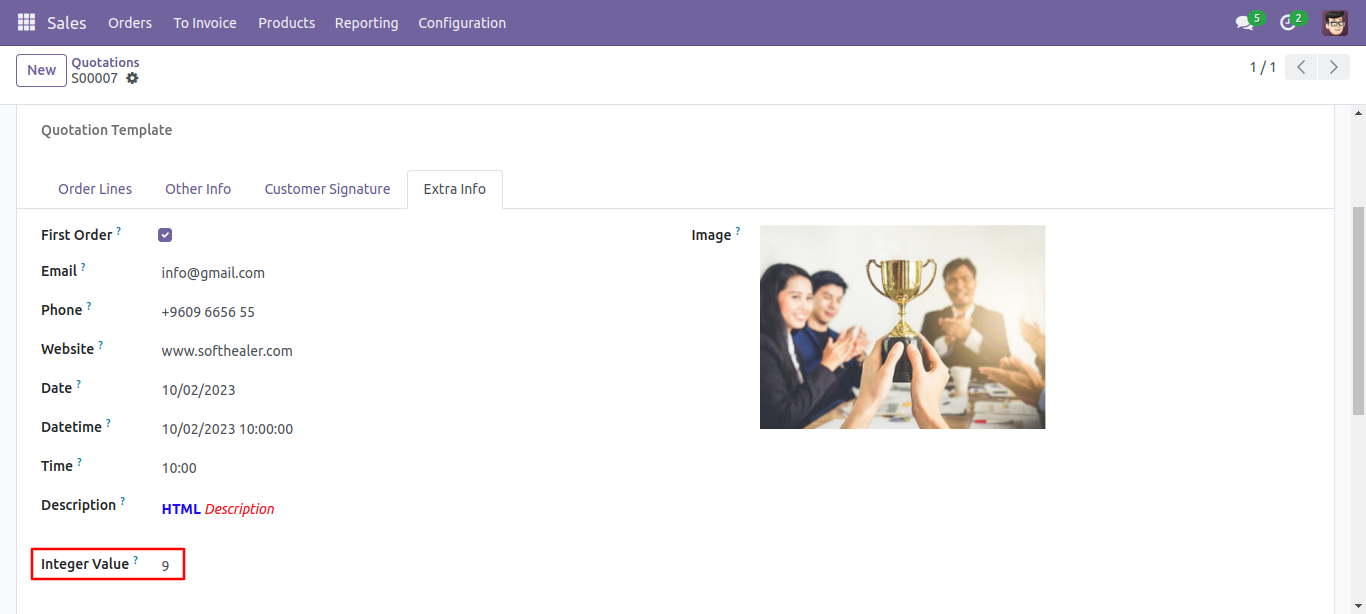Click the Date field 10/02/2023
The width and height of the screenshot is (1366, 614).
point(199,390)
